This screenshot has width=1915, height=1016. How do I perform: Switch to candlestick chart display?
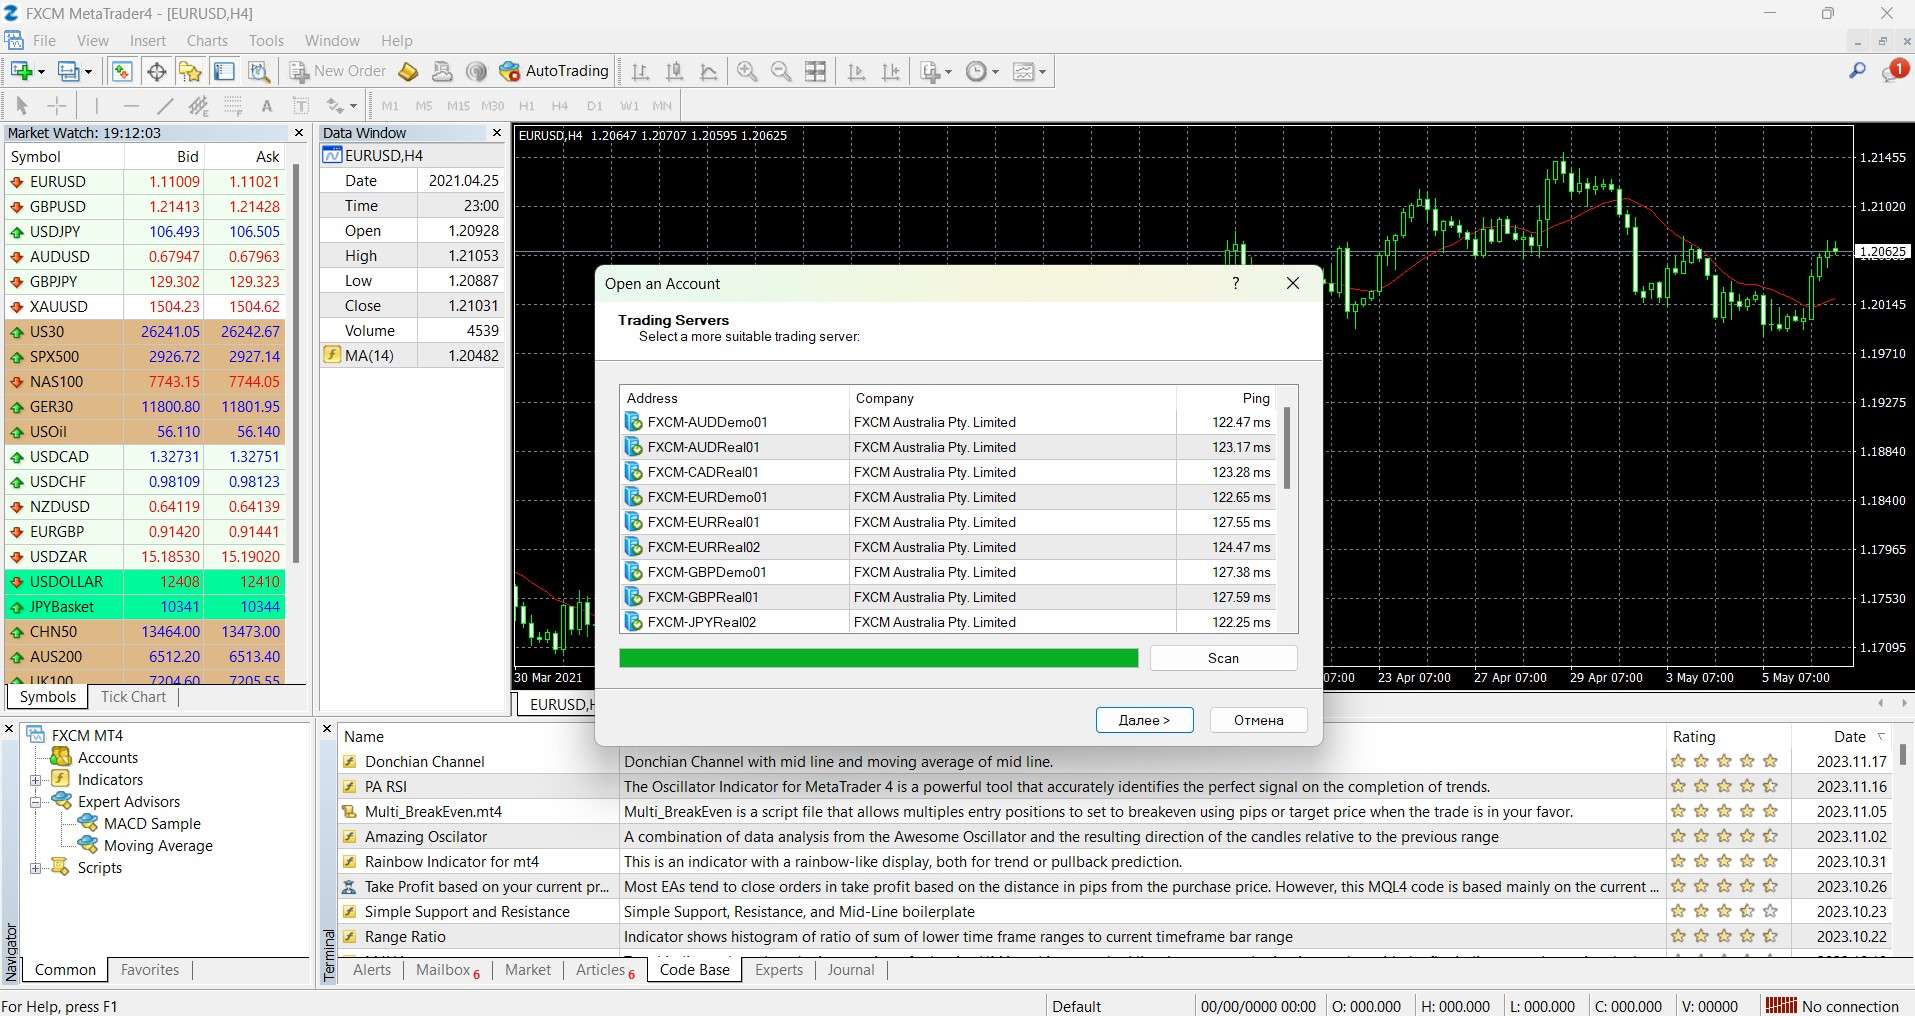coord(675,71)
